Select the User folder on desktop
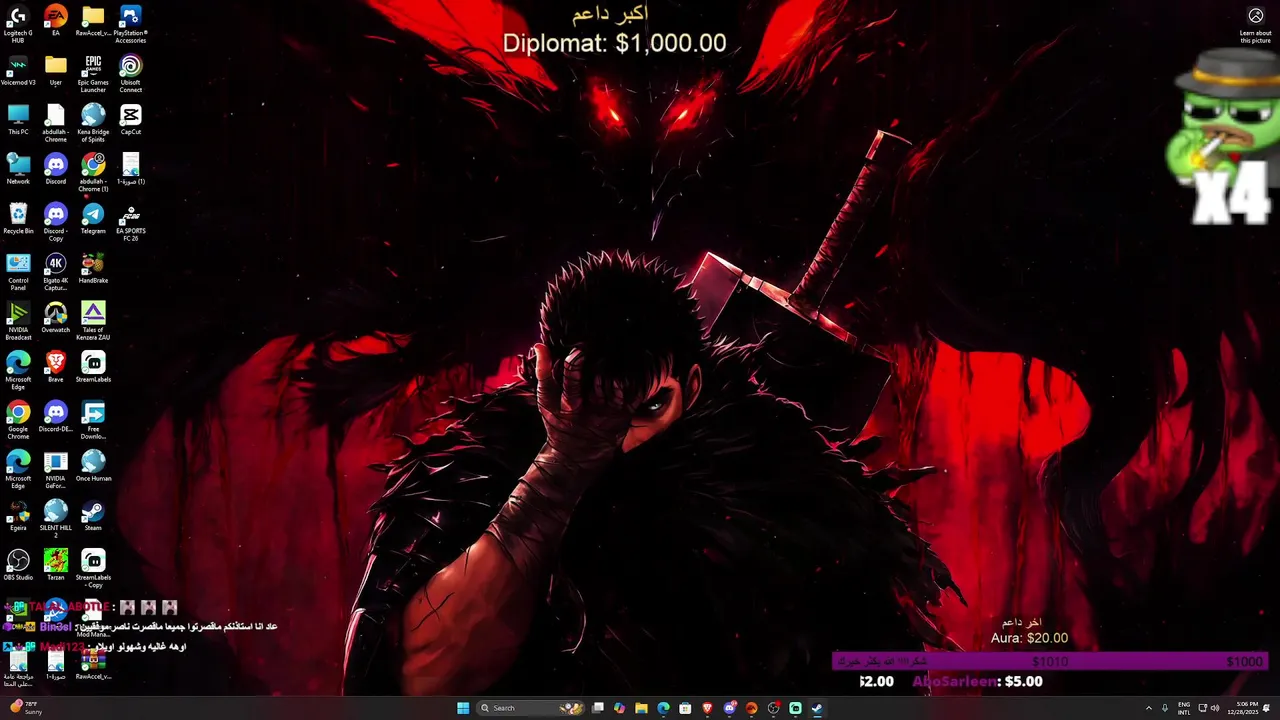 (x=56, y=70)
